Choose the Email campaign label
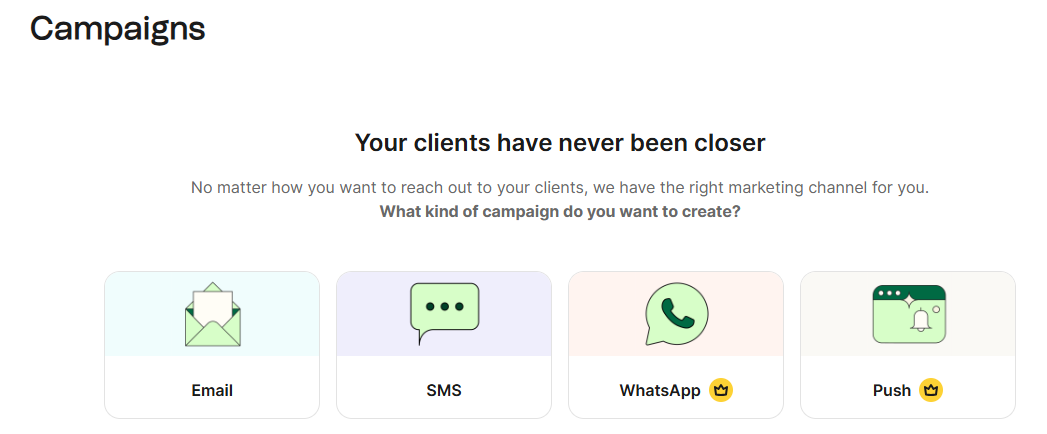Screen dimensions: 1047x434 [x=212, y=390]
